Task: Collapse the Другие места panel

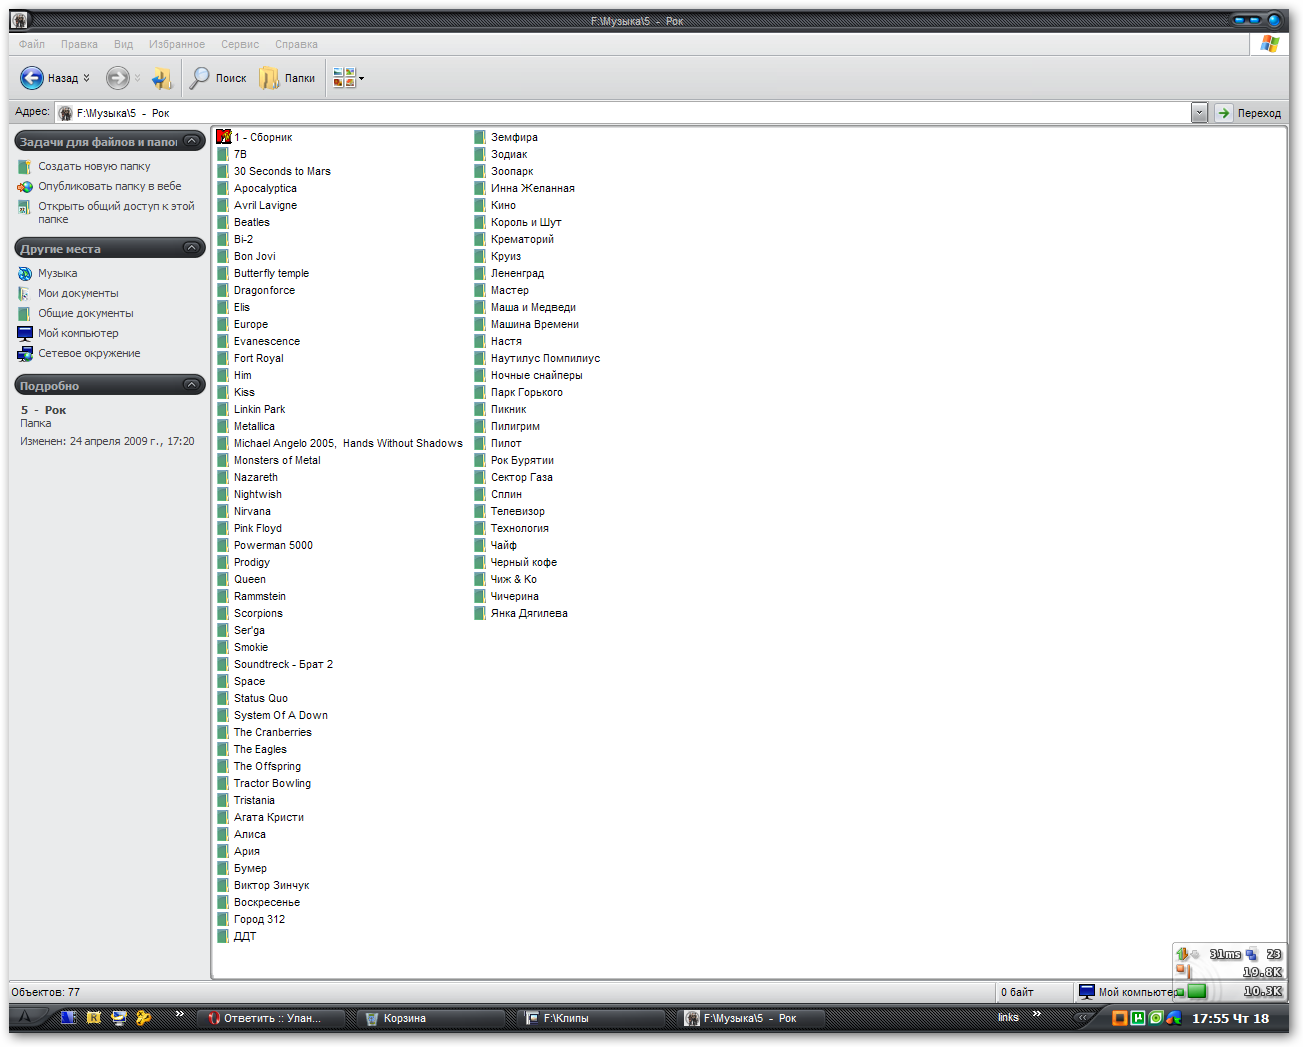Action: click(192, 248)
